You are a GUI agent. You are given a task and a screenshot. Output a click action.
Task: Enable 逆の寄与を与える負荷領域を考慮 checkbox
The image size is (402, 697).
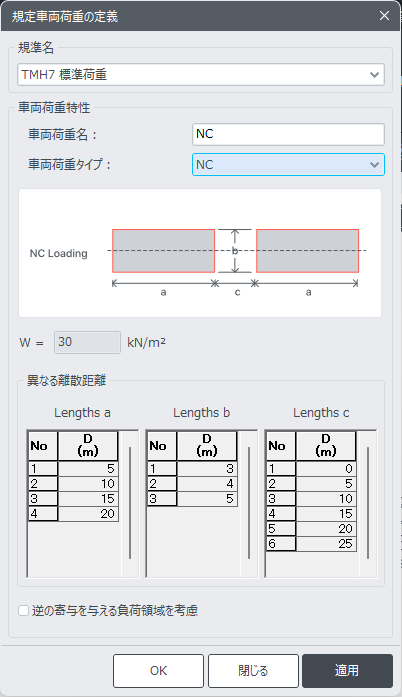tap(24, 610)
